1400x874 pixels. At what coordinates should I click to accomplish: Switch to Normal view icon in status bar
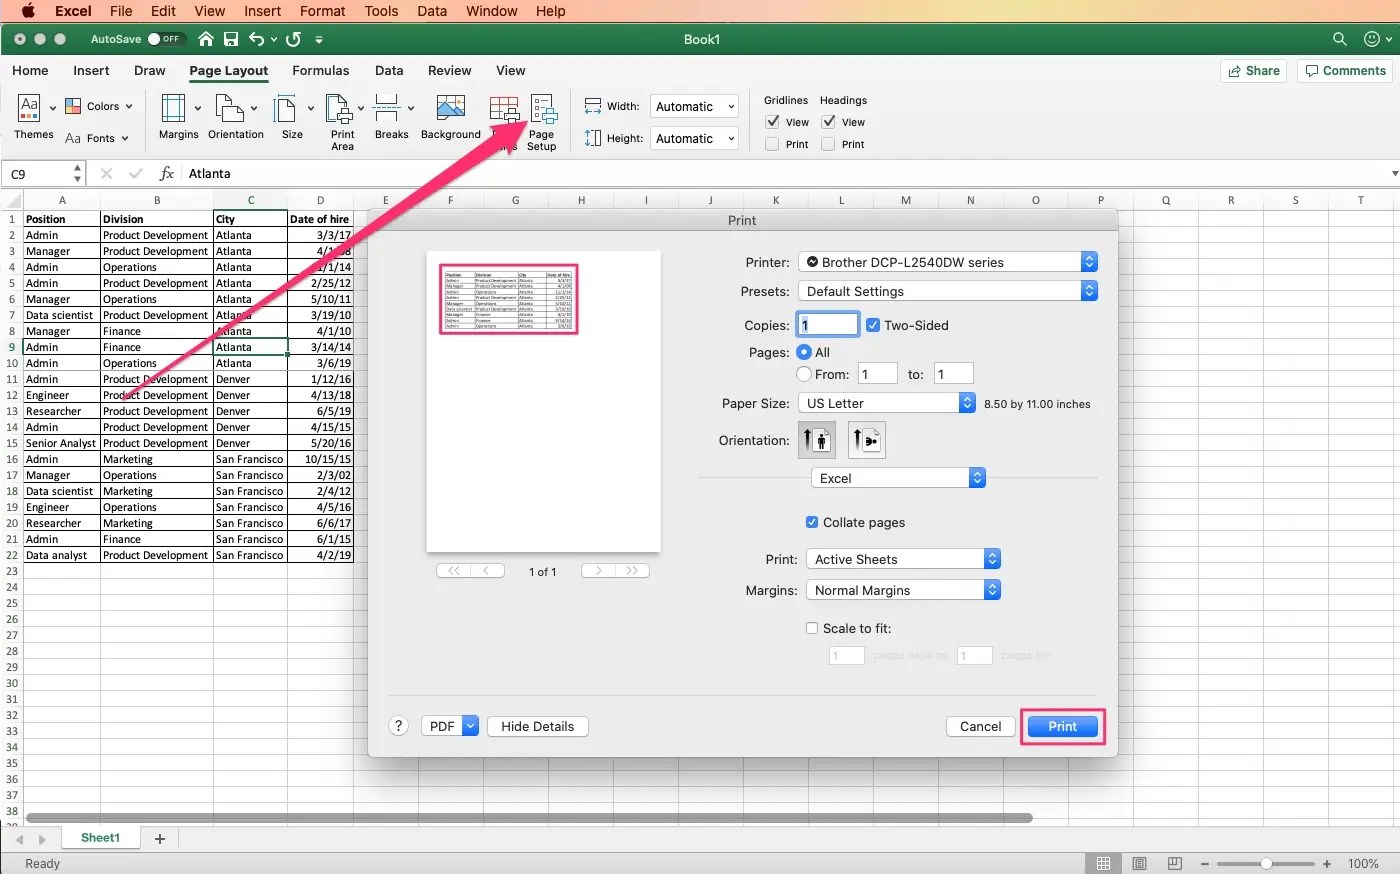click(1103, 864)
